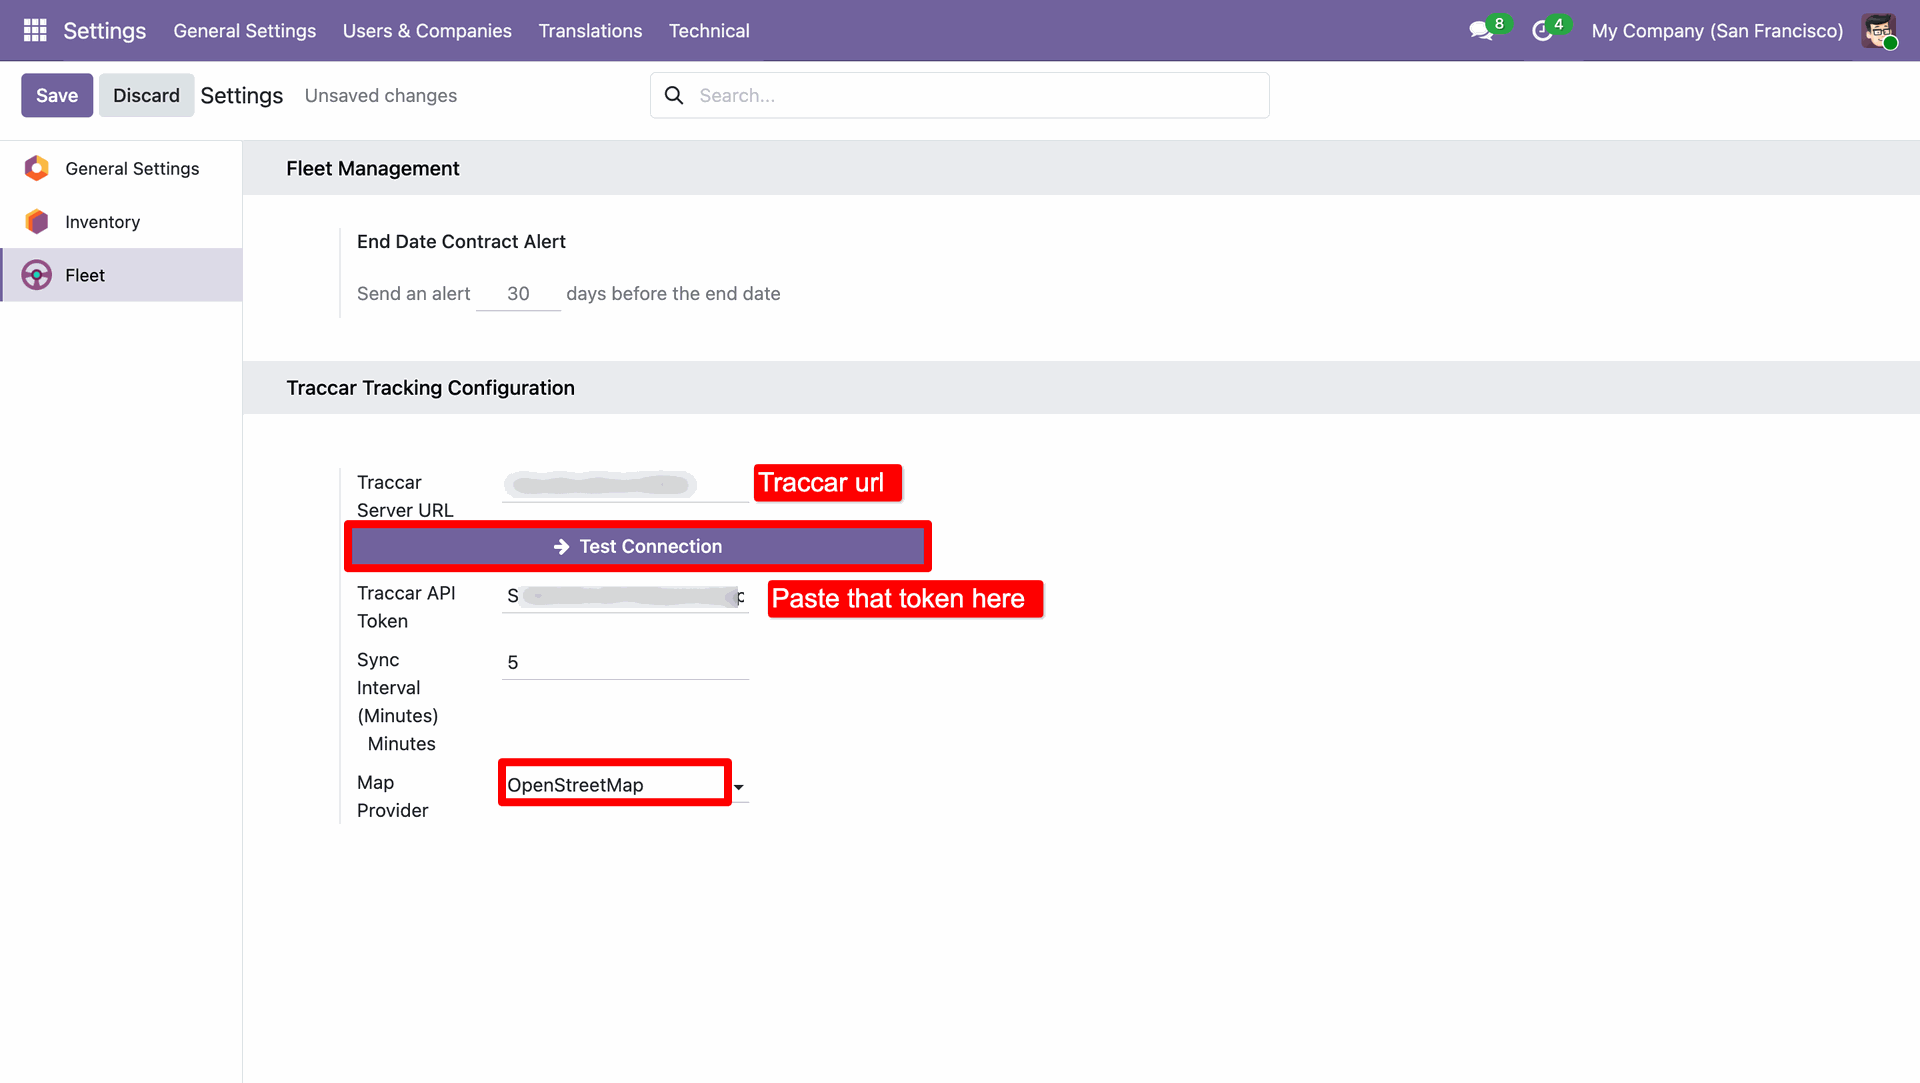This screenshot has height=1083, width=1920.
Task: Discard the unsaved changes
Action: (146, 95)
